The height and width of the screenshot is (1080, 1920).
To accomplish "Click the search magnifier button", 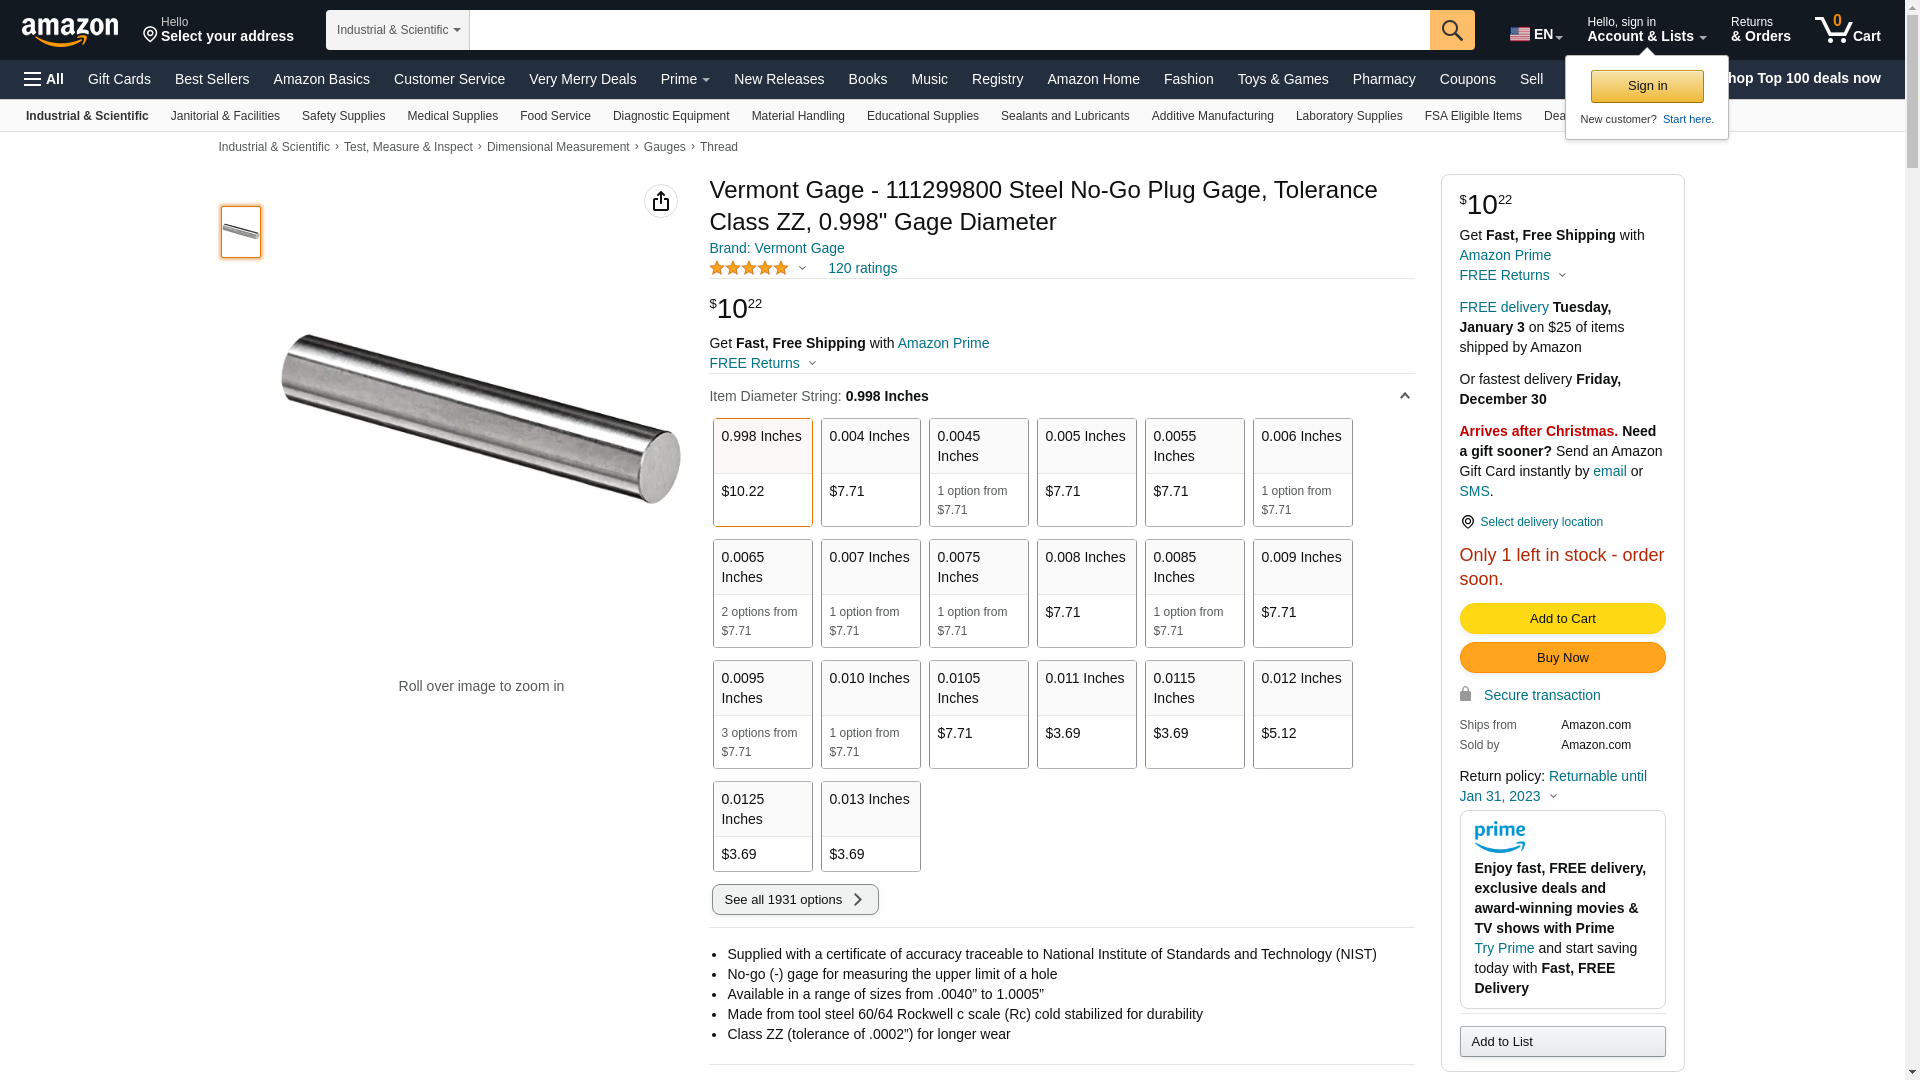I will pos(1452,30).
